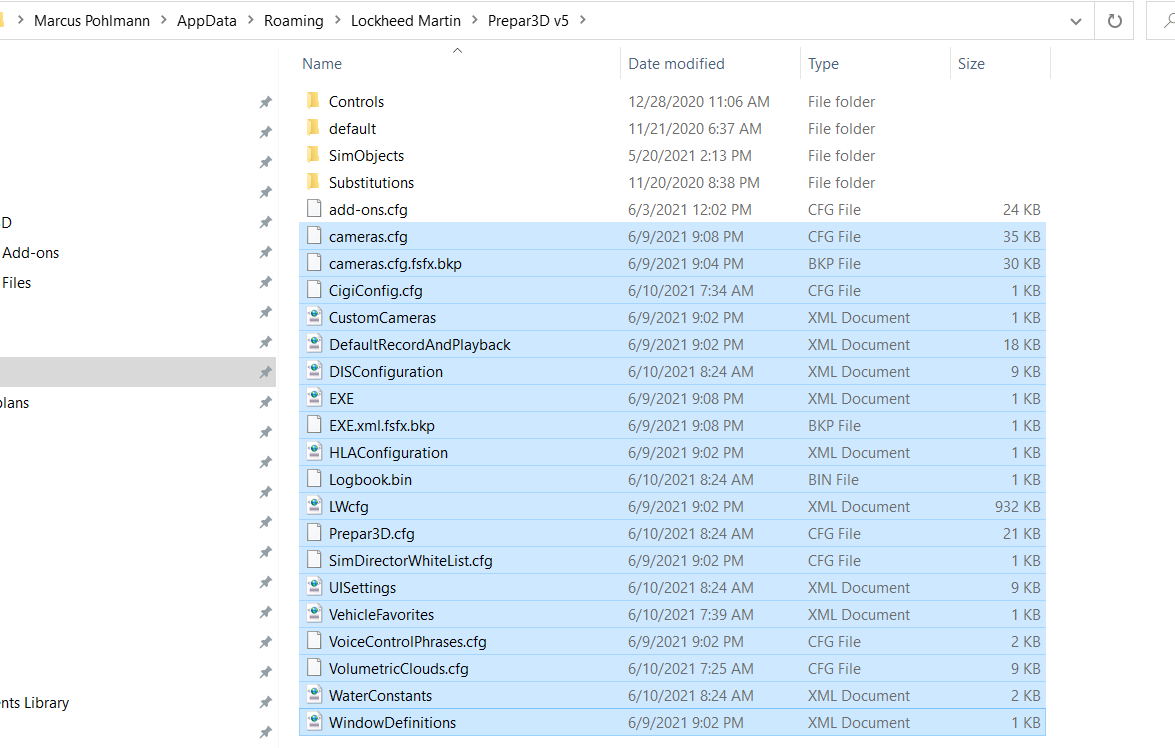Go to Marcus Pohlmann in the breadcrumb

[x=91, y=21]
